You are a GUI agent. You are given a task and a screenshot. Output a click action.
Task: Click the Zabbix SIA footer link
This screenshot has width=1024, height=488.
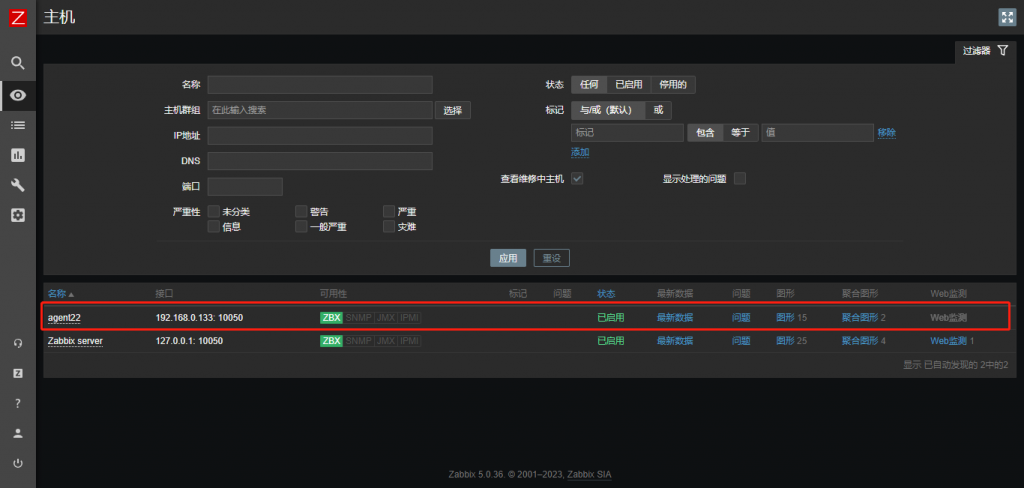click(589, 474)
